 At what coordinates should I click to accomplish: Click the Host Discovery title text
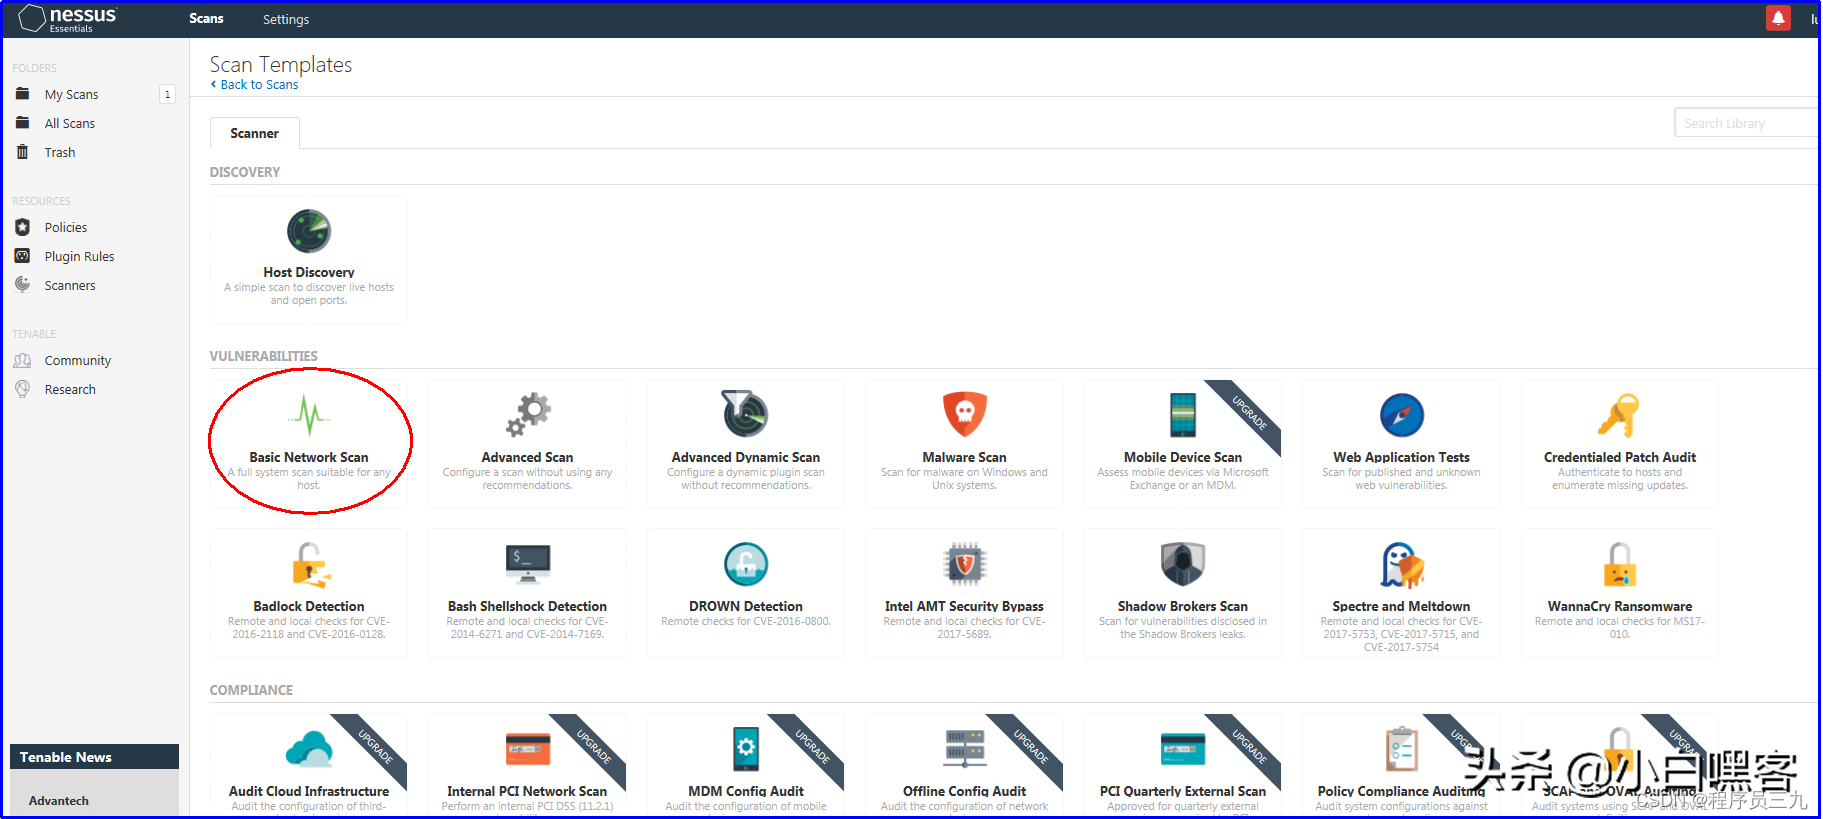pyautogui.click(x=309, y=272)
